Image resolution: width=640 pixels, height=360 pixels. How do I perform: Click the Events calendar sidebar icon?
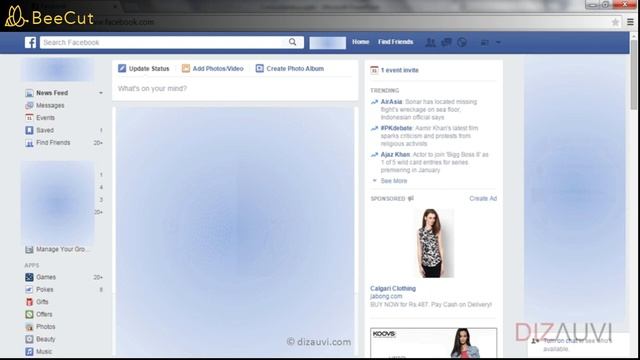(x=29, y=118)
